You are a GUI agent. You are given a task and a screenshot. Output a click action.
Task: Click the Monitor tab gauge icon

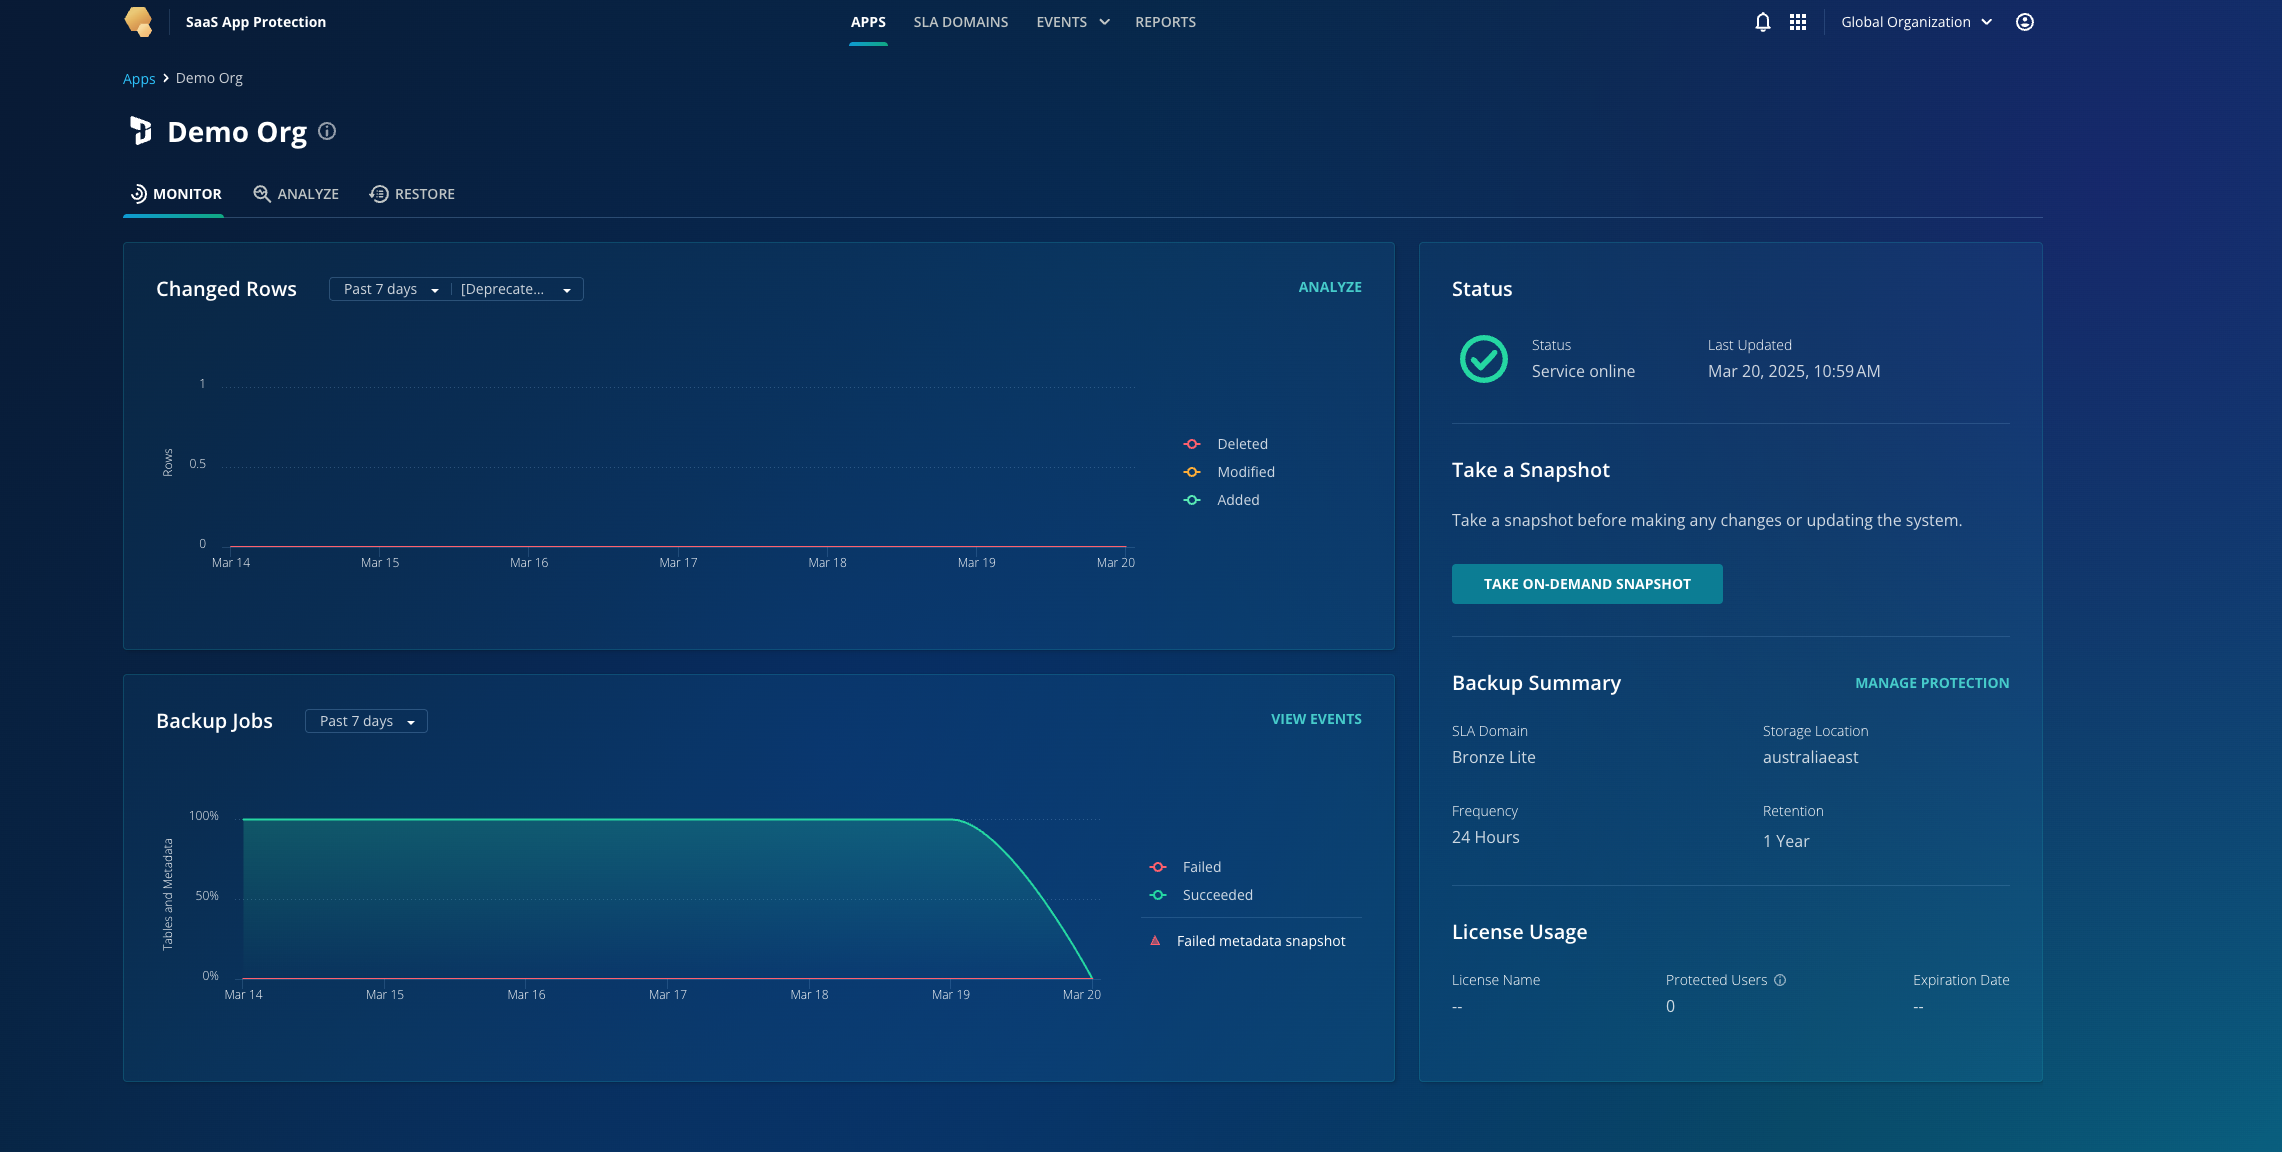pyautogui.click(x=139, y=194)
